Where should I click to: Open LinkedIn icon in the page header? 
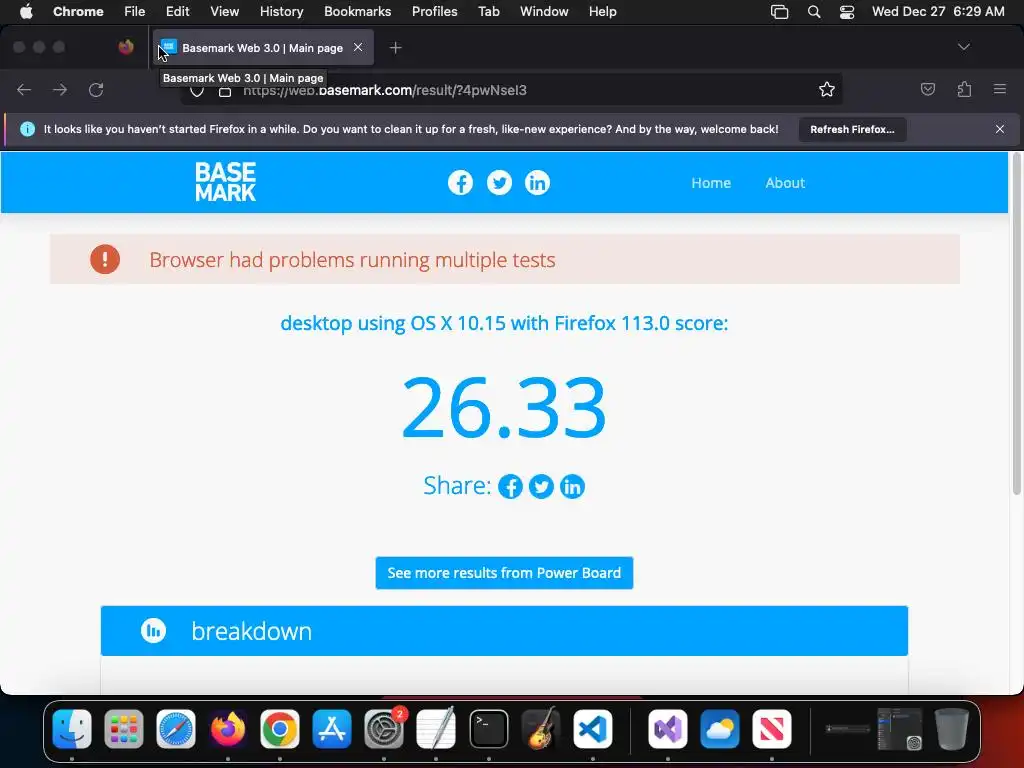pos(537,183)
